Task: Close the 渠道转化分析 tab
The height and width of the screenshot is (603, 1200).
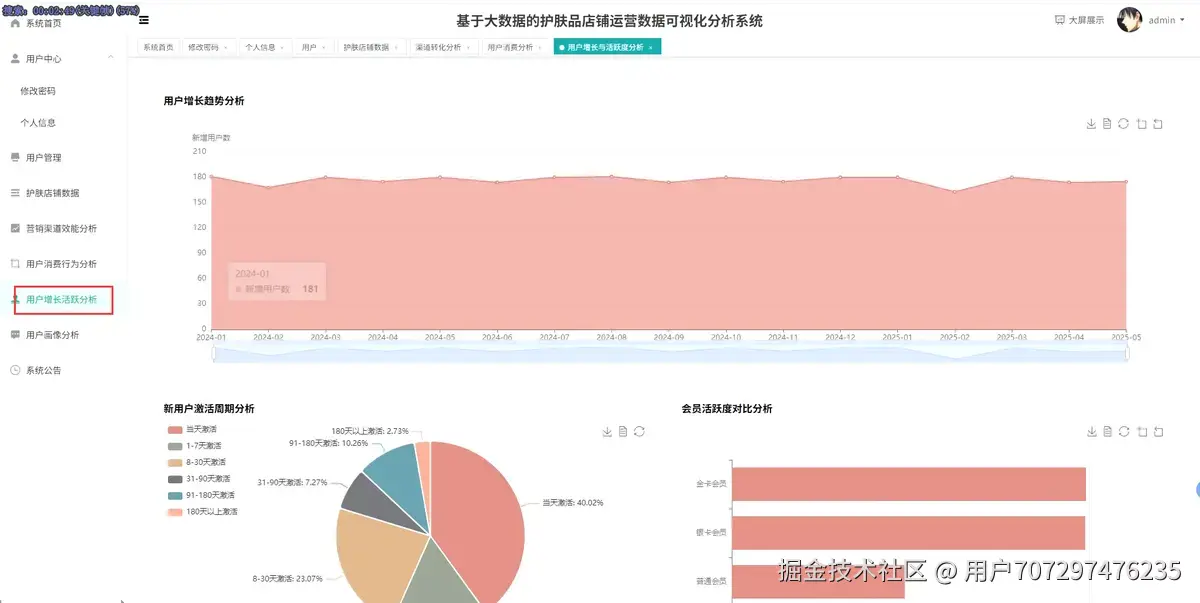Action: click(x=469, y=47)
